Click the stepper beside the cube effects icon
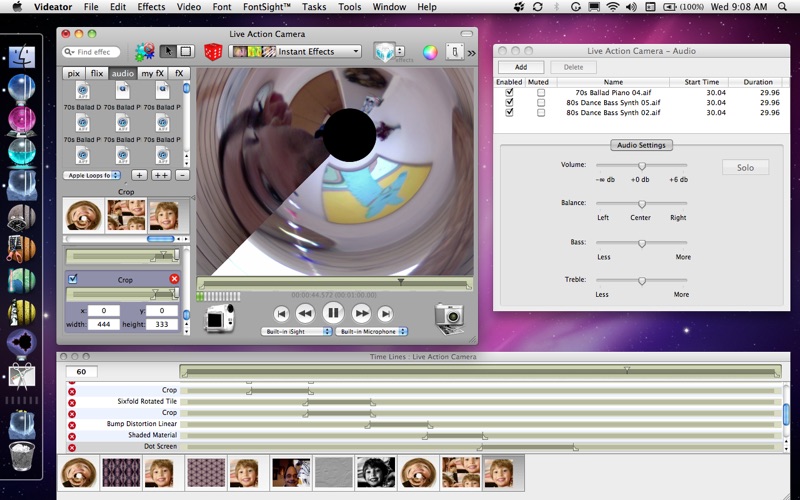800x500 pixels. pos(399,52)
